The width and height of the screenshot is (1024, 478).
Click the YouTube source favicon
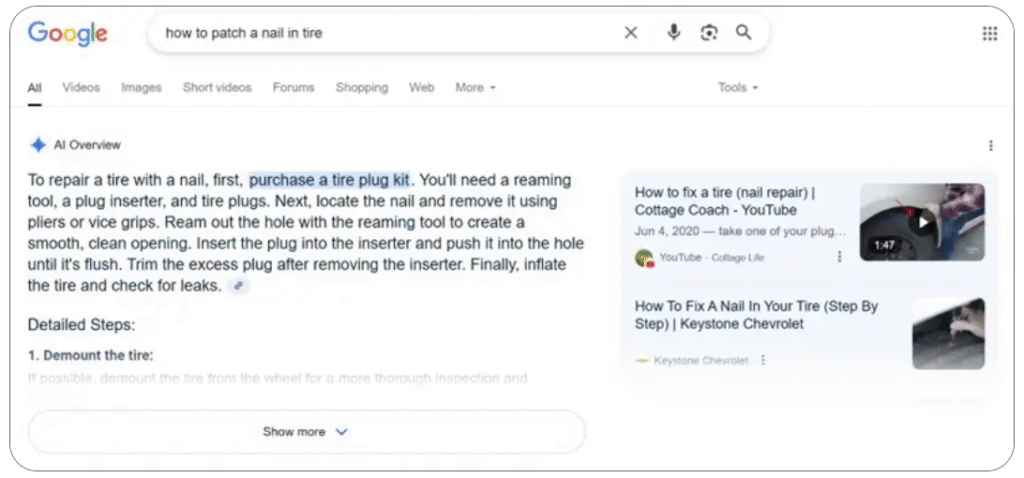coord(644,258)
